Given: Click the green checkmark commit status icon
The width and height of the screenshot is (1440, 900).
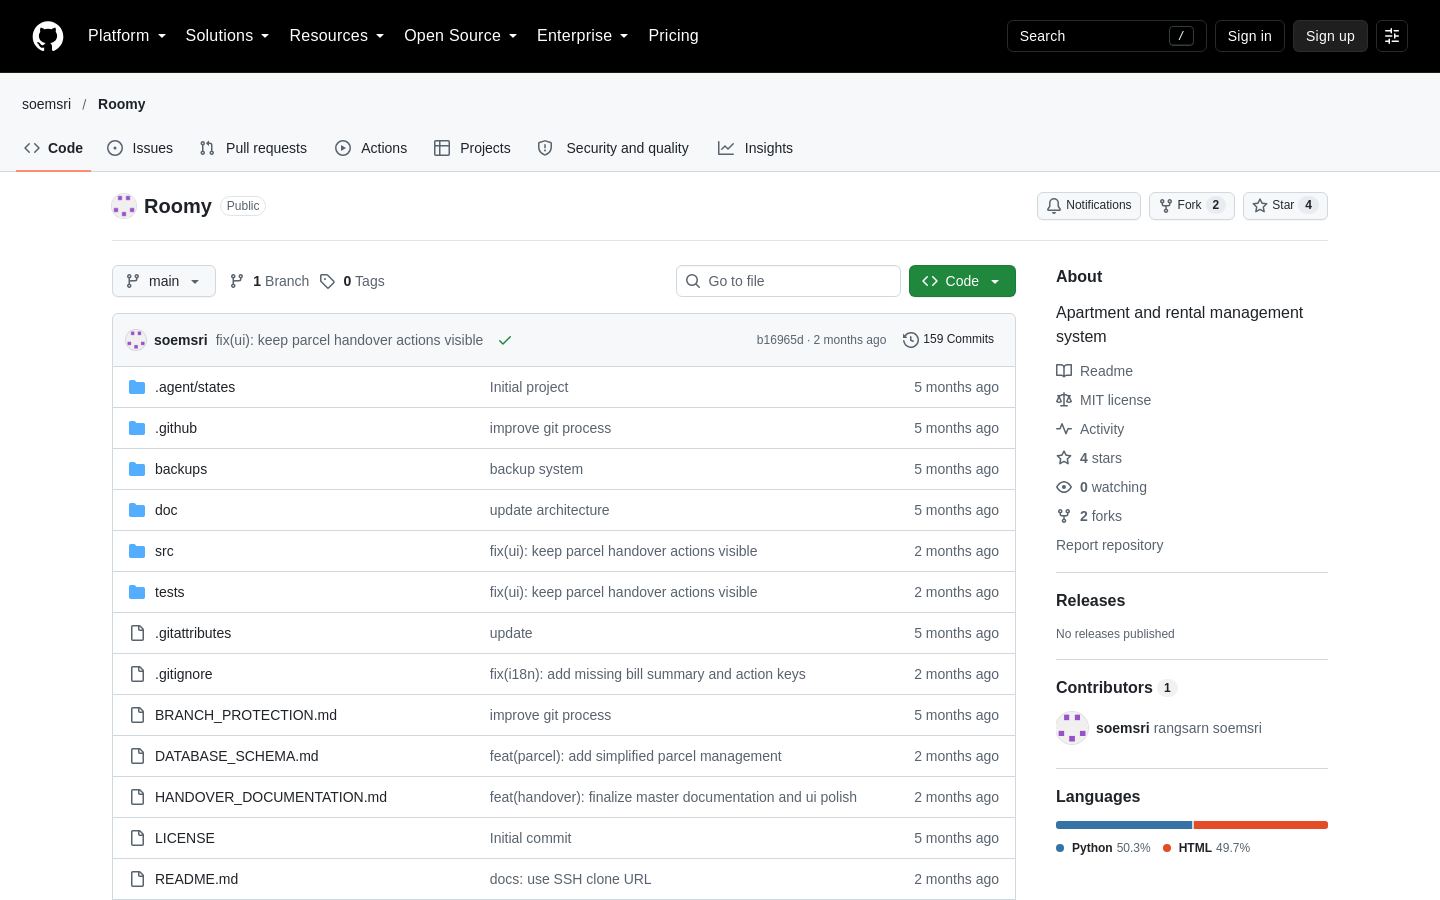Looking at the screenshot, I should pyautogui.click(x=505, y=340).
